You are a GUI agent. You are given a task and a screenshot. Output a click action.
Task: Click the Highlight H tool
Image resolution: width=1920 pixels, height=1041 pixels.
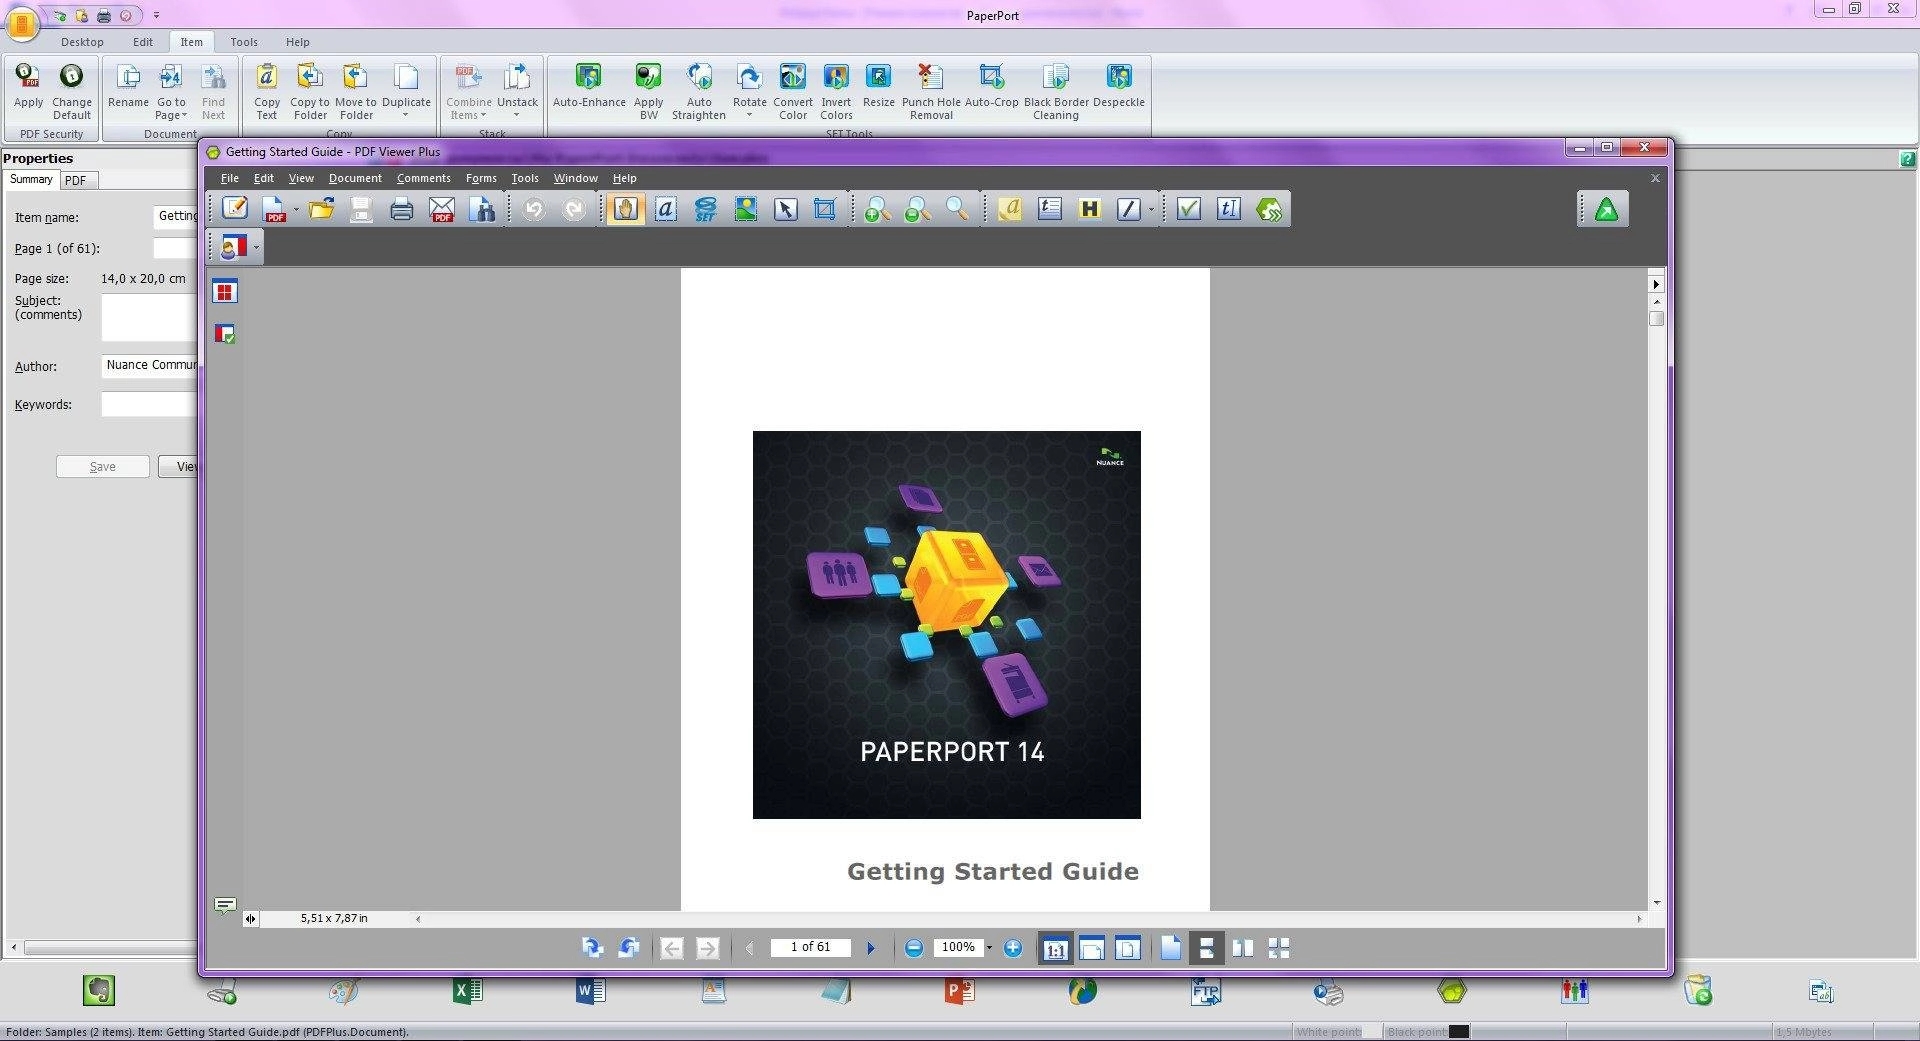click(x=1089, y=209)
